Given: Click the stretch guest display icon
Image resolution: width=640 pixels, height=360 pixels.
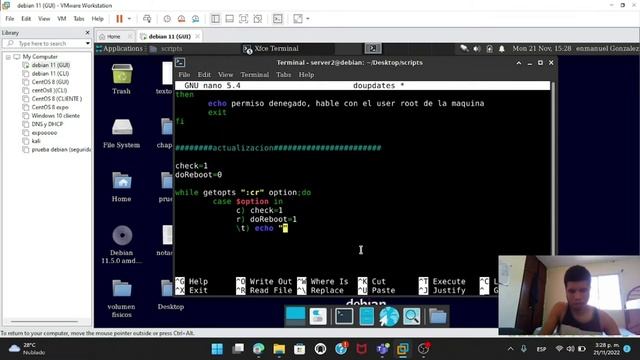Looking at the screenshot, I should point(298,19).
